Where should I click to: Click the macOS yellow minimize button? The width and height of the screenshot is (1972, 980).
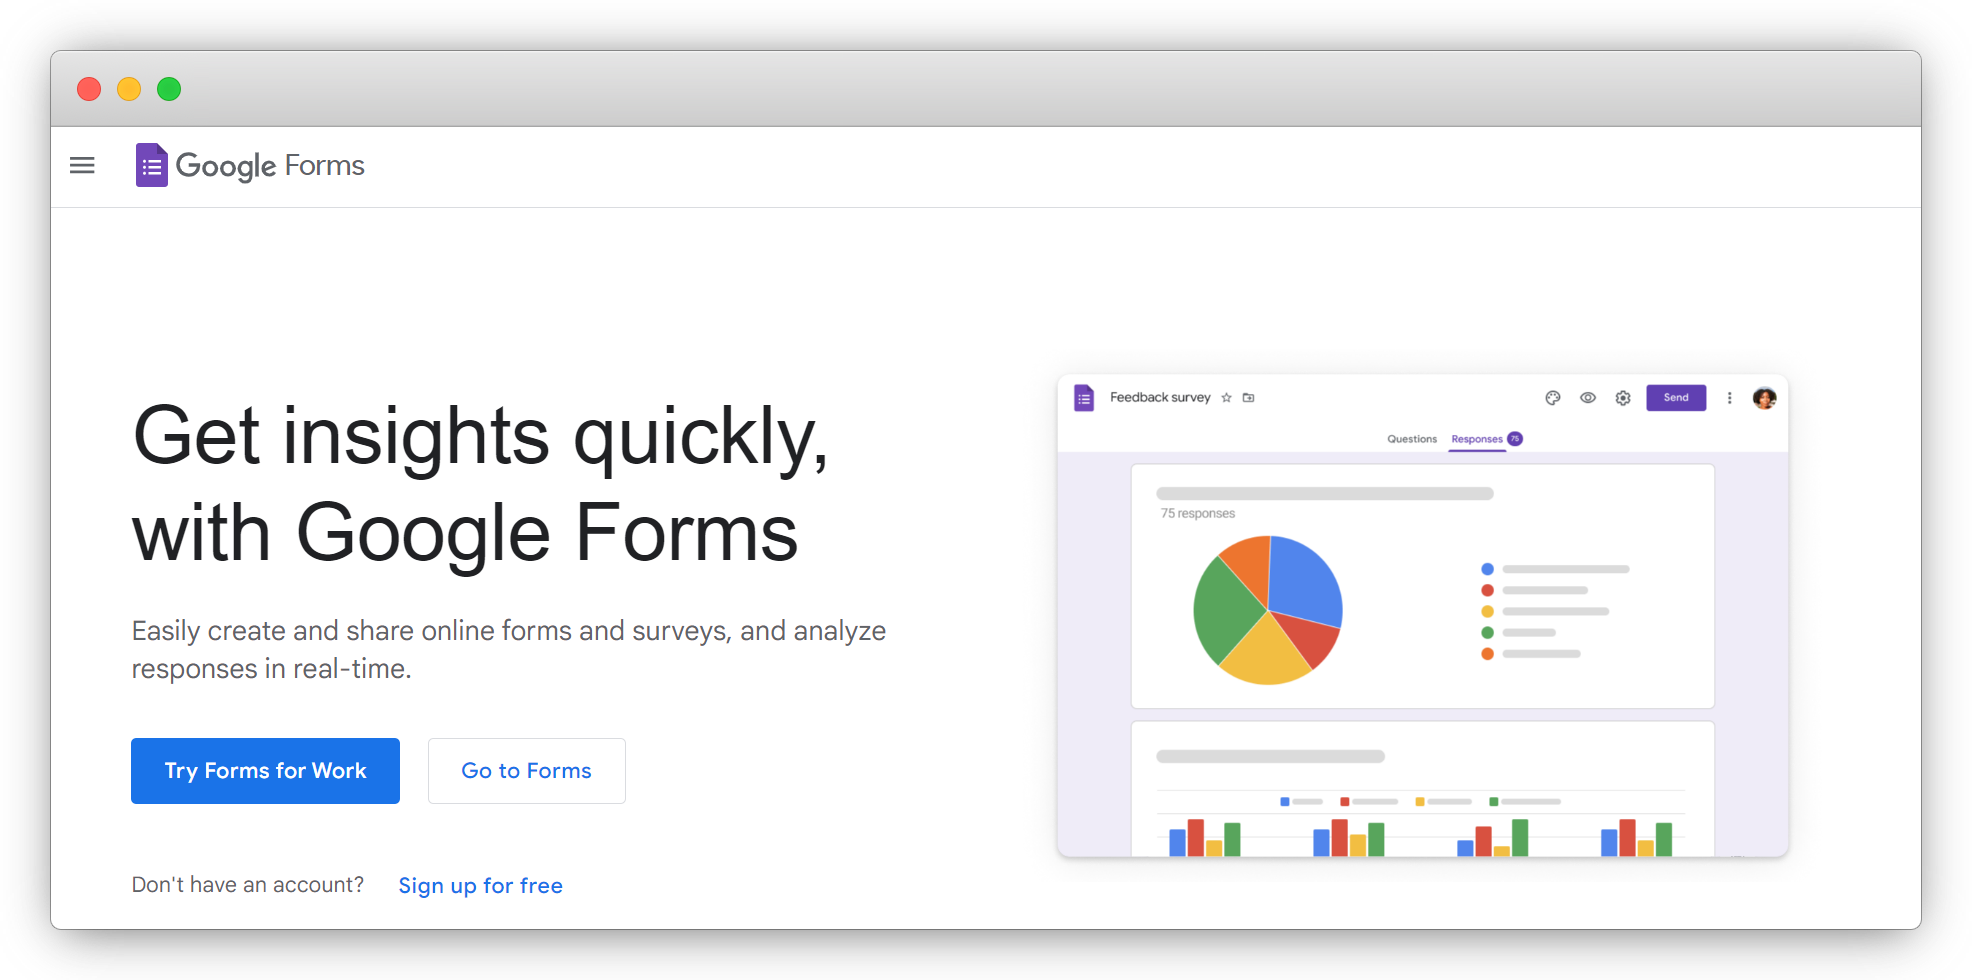[129, 89]
